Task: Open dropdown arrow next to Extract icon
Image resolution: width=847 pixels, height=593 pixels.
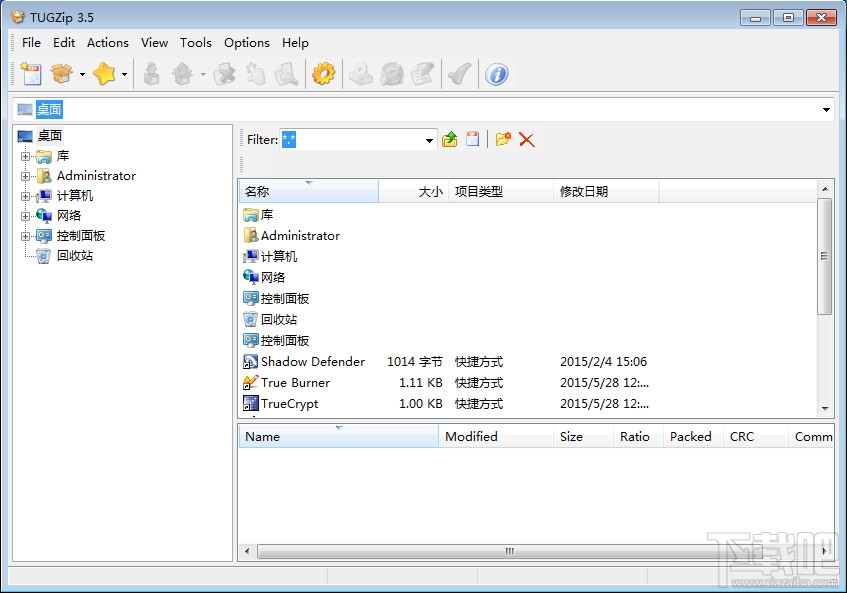Action: (x=203, y=74)
